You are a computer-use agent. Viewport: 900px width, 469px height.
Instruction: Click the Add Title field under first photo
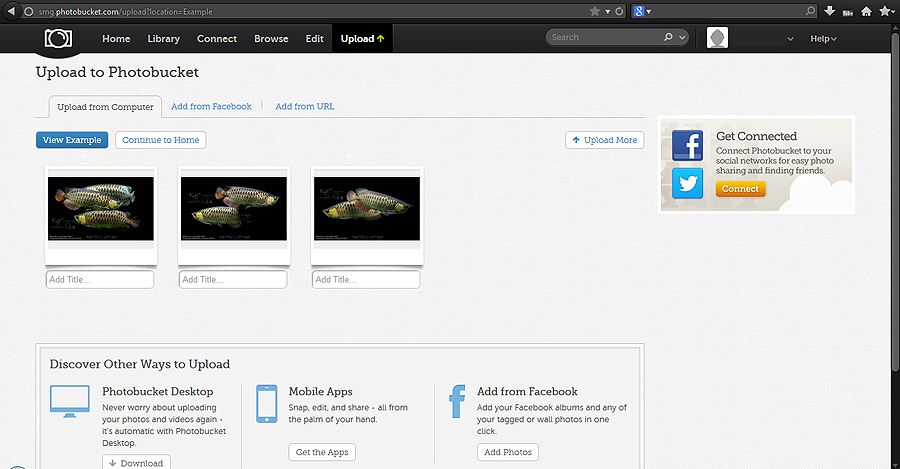coord(100,280)
